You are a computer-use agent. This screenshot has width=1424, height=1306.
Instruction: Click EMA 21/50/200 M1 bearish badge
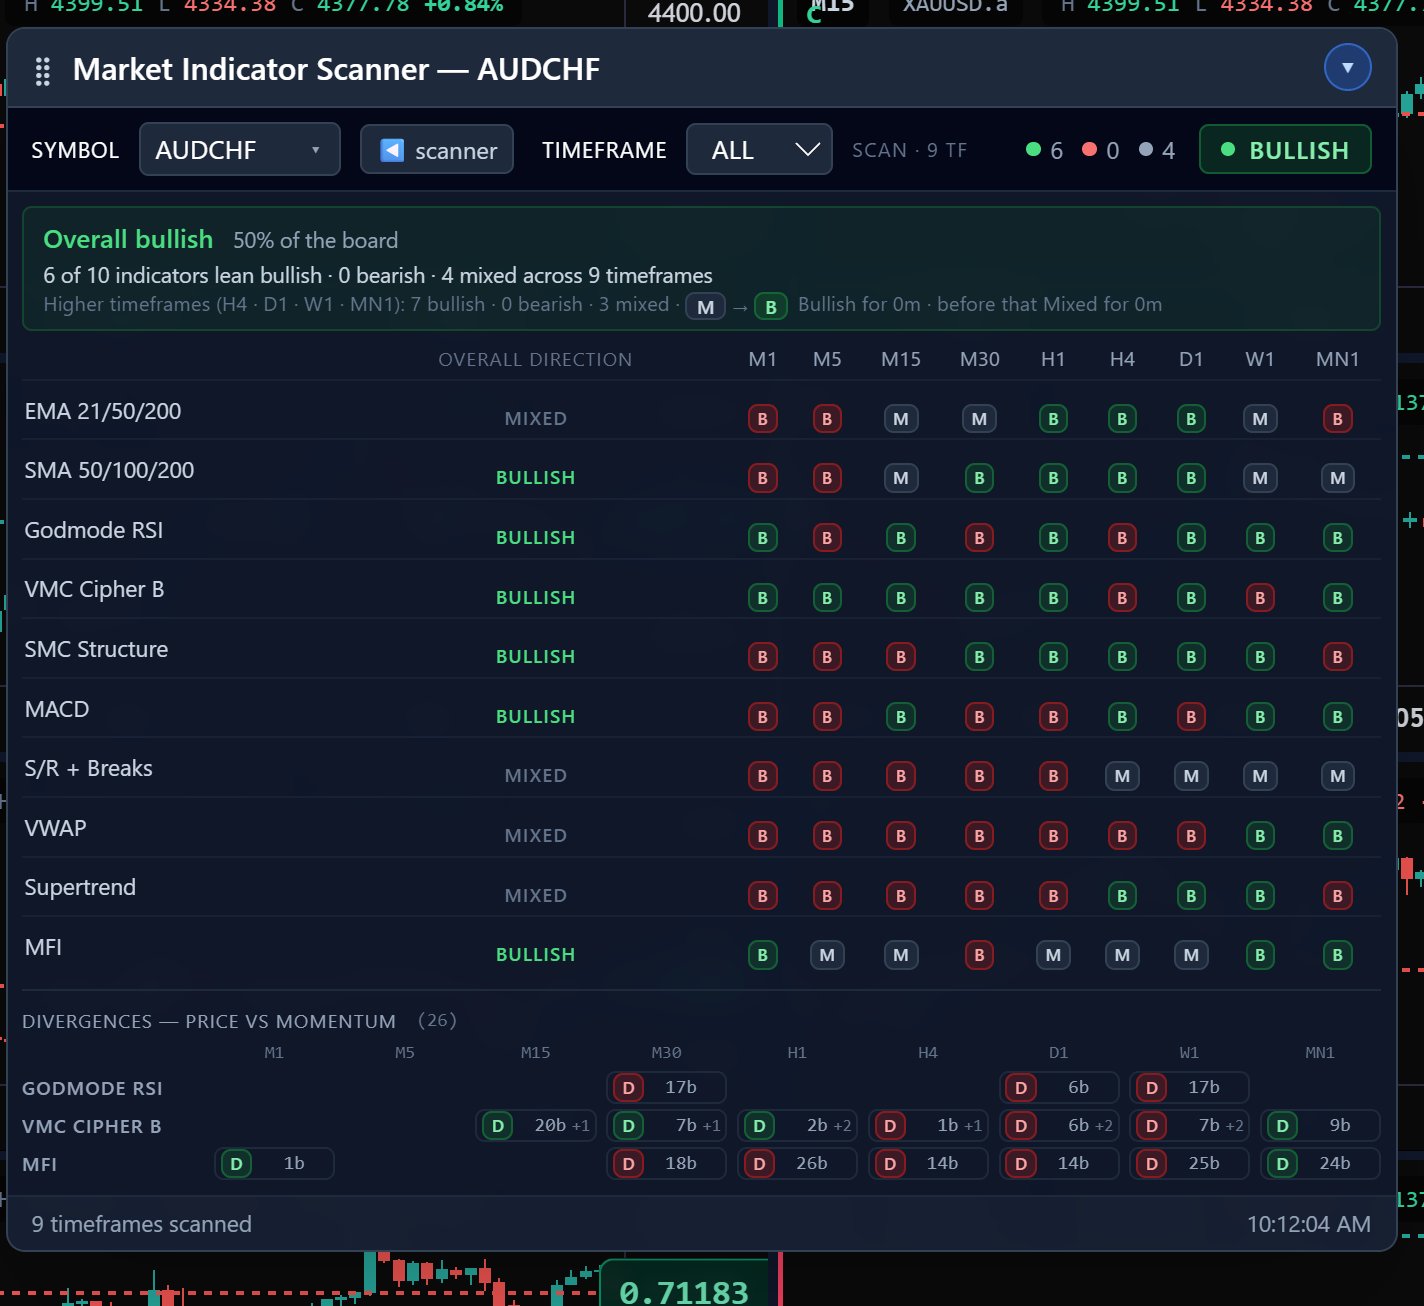point(763,419)
